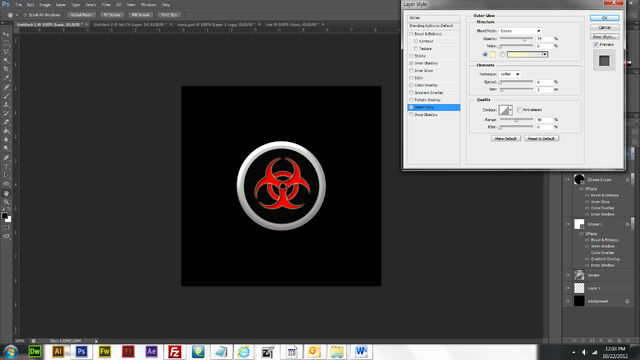Open After Effects from the taskbar
640x360 pixels.
151,351
